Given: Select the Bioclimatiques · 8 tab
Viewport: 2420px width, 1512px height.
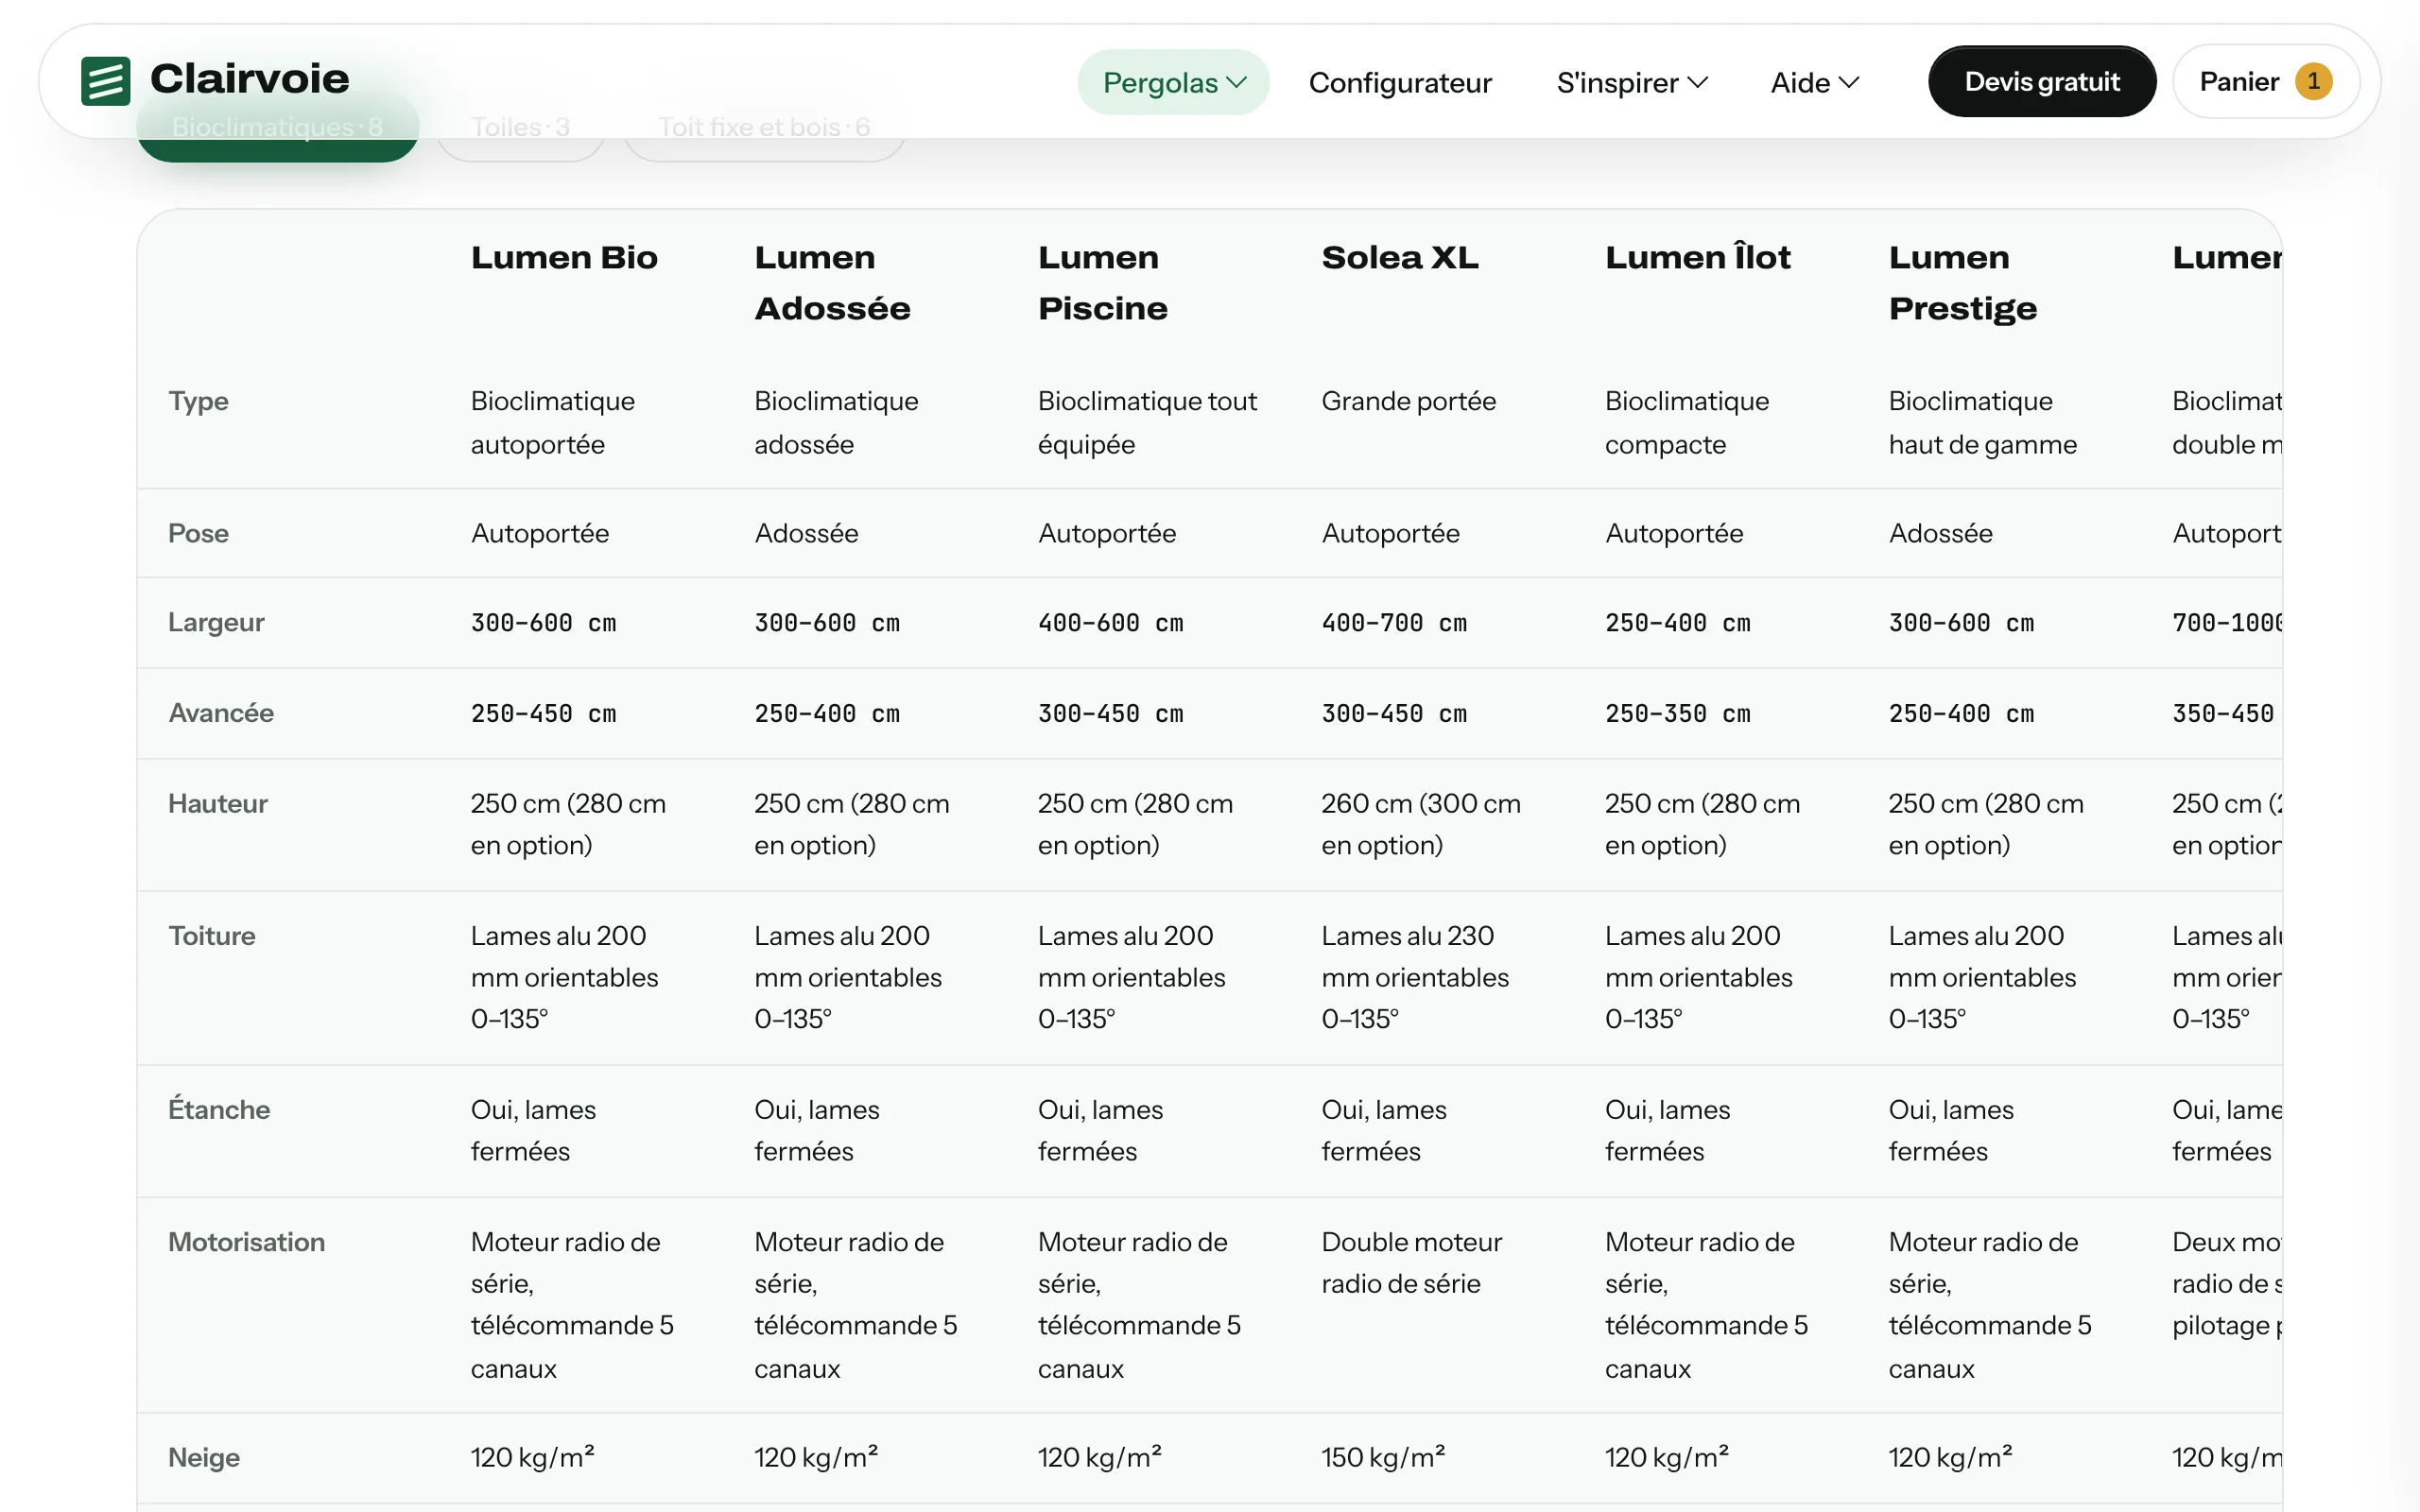Looking at the screenshot, I should click(x=277, y=128).
